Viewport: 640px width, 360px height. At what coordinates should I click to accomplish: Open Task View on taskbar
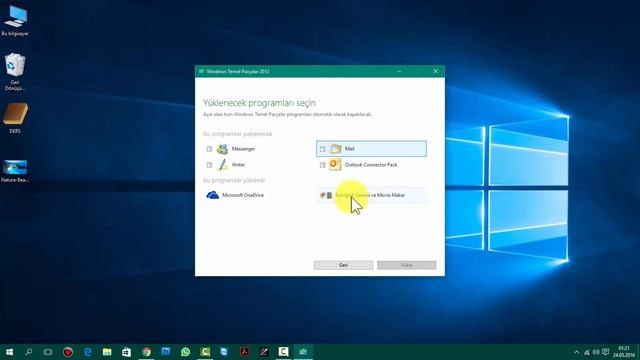click(x=48, y=352)
